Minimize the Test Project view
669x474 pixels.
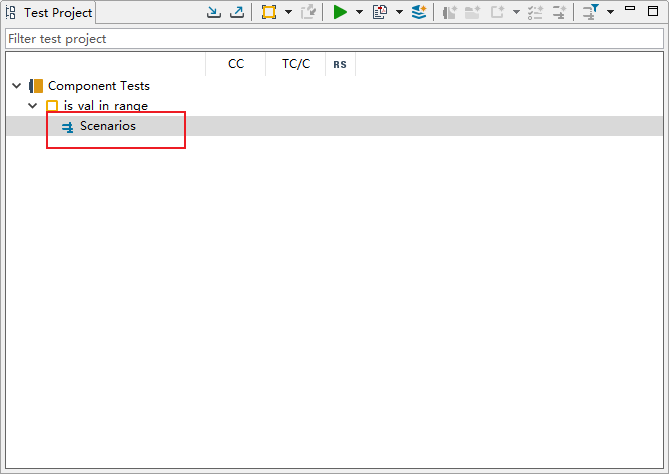coord(630,8)
